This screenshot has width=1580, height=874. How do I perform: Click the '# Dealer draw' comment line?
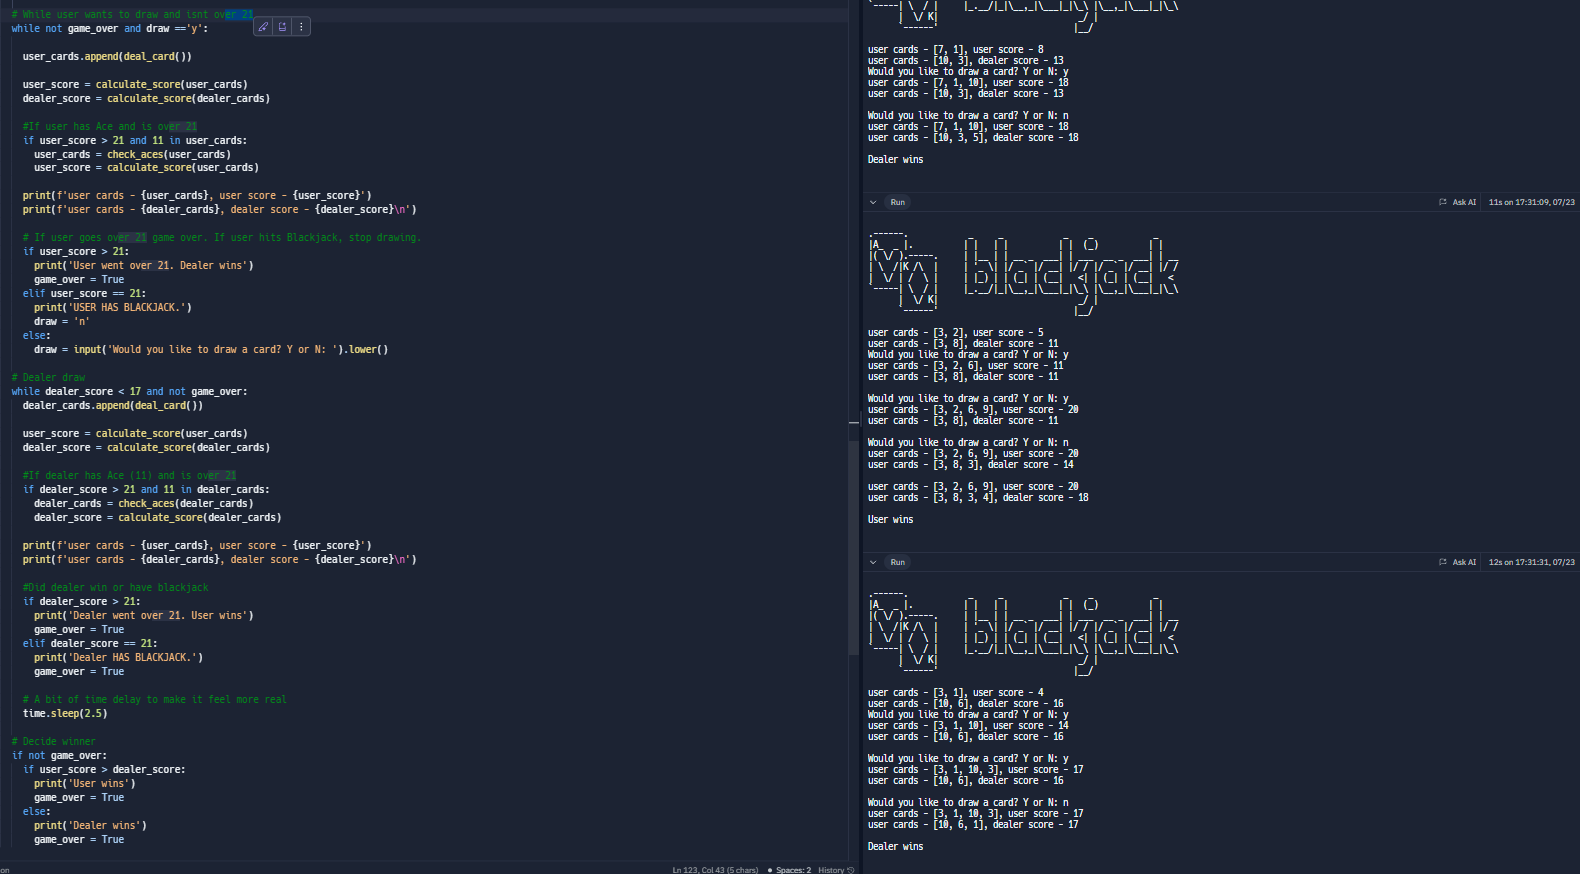click(x=48, y=378)
